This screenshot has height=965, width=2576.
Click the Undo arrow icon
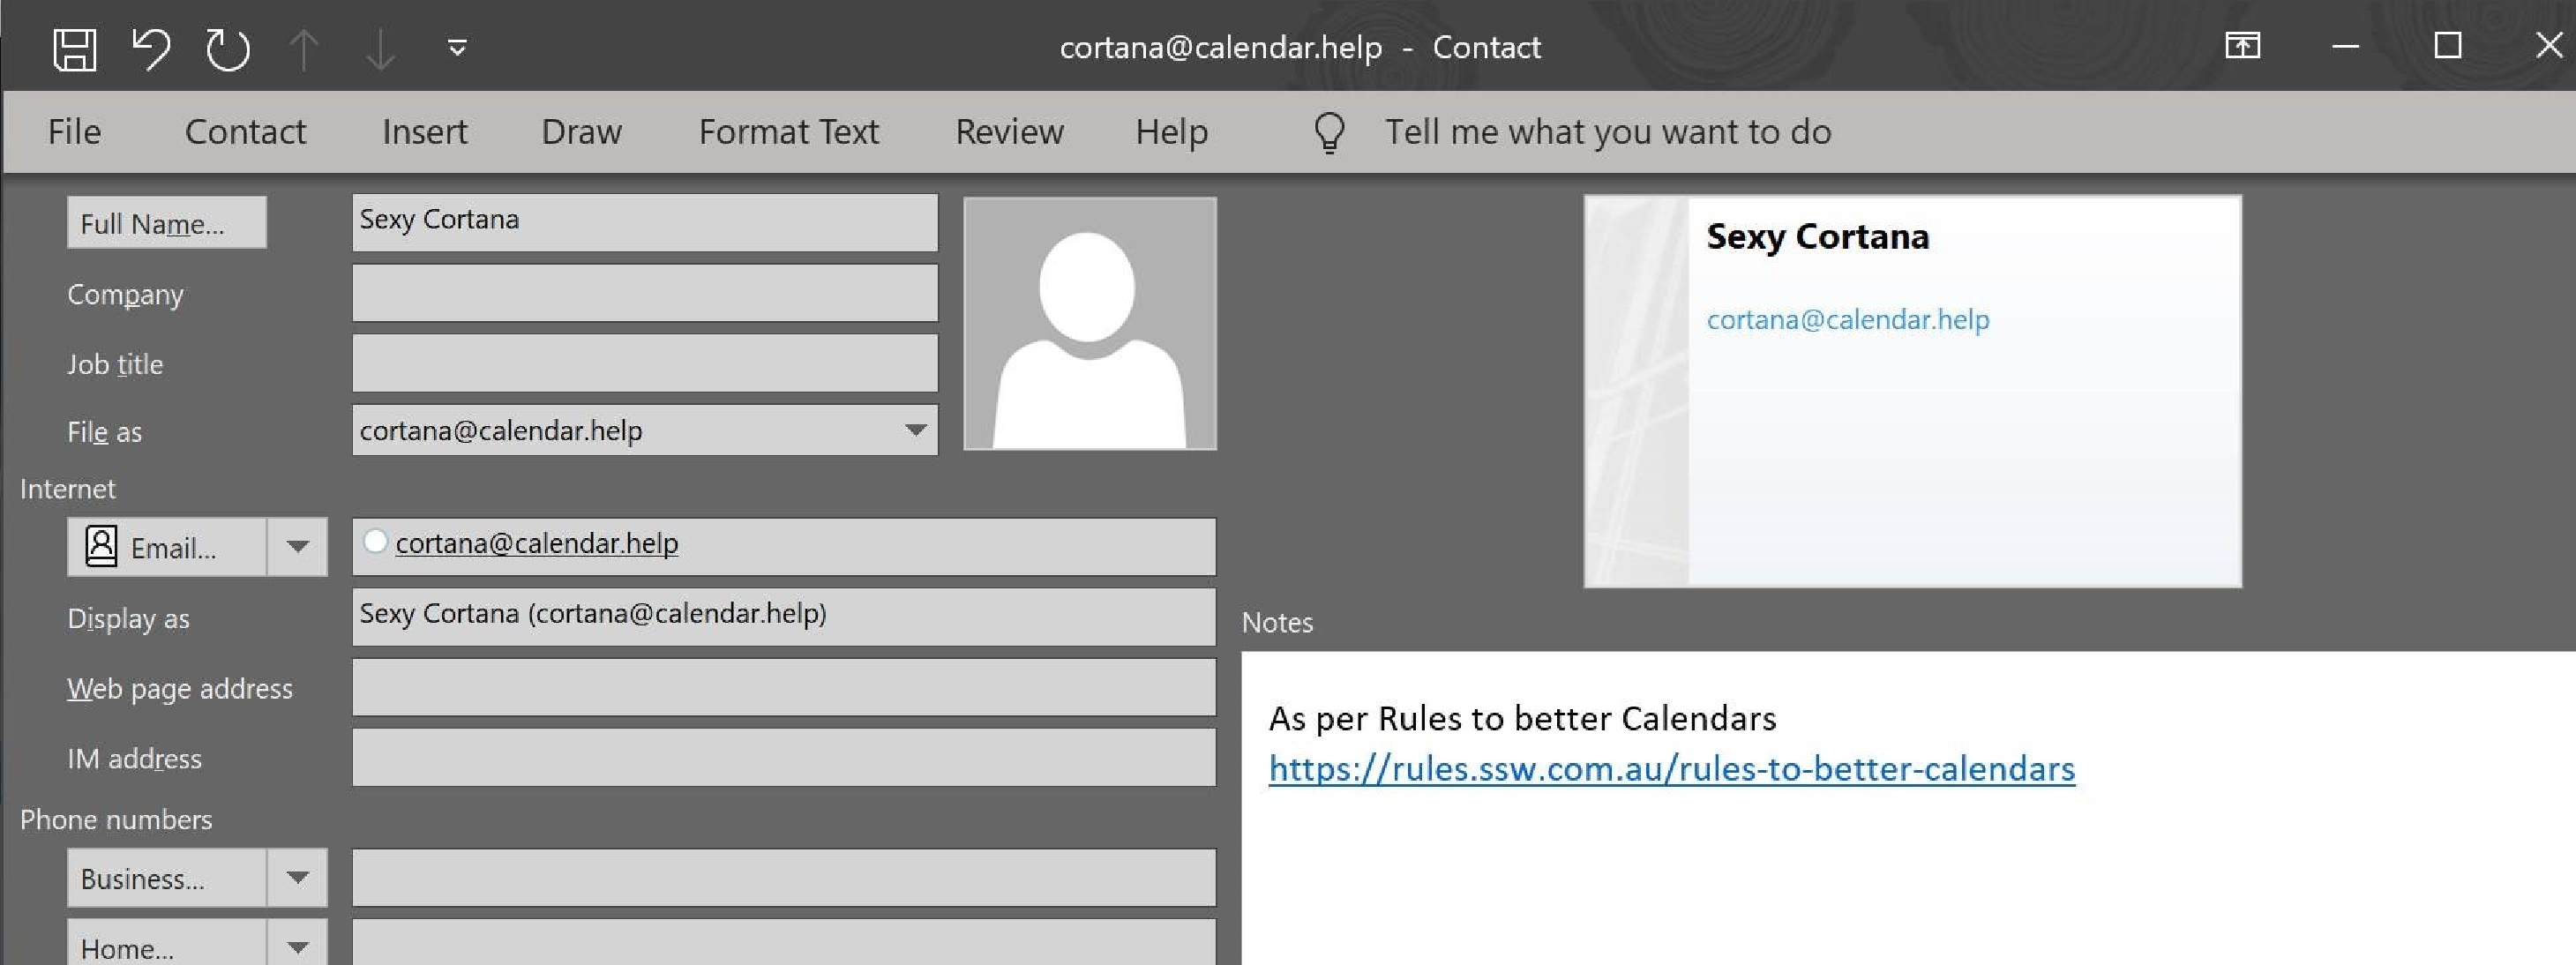click(151, 48)
